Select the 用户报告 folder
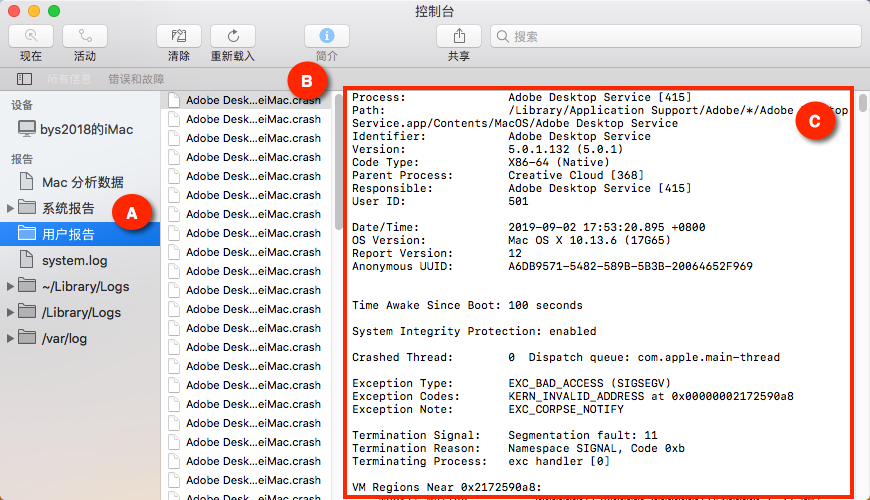The image size is (870, 500). coord(80,234)
